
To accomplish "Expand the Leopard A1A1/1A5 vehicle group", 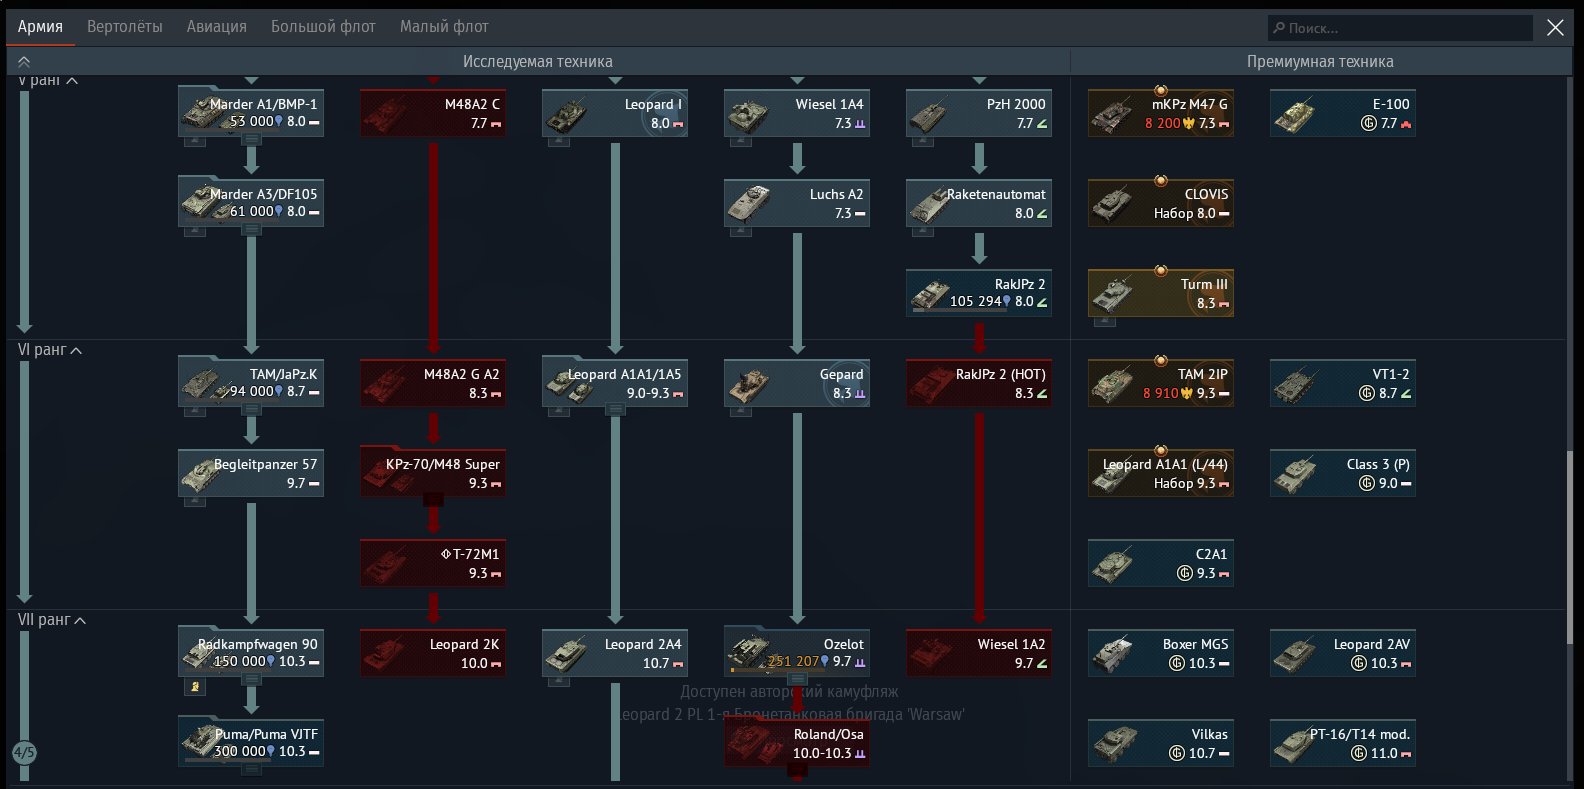I will (x=615, y=409).
